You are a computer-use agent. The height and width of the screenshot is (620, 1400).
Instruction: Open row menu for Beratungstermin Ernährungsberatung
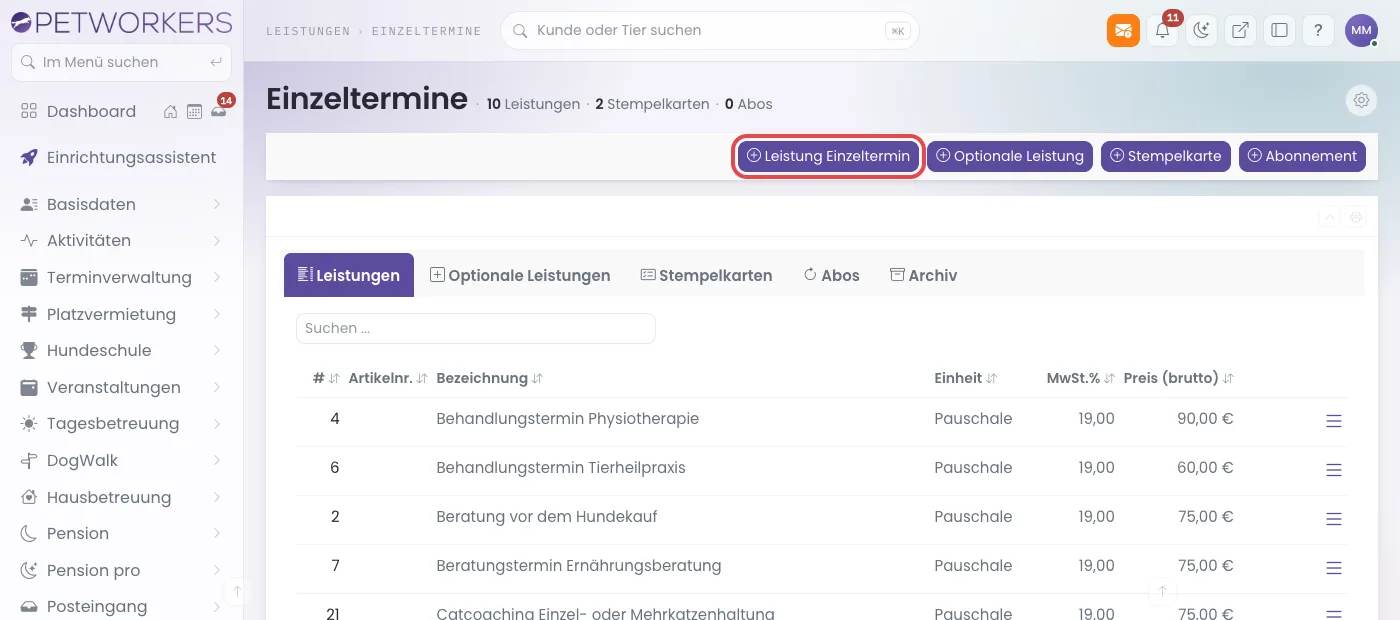[x=1333, y=568]
